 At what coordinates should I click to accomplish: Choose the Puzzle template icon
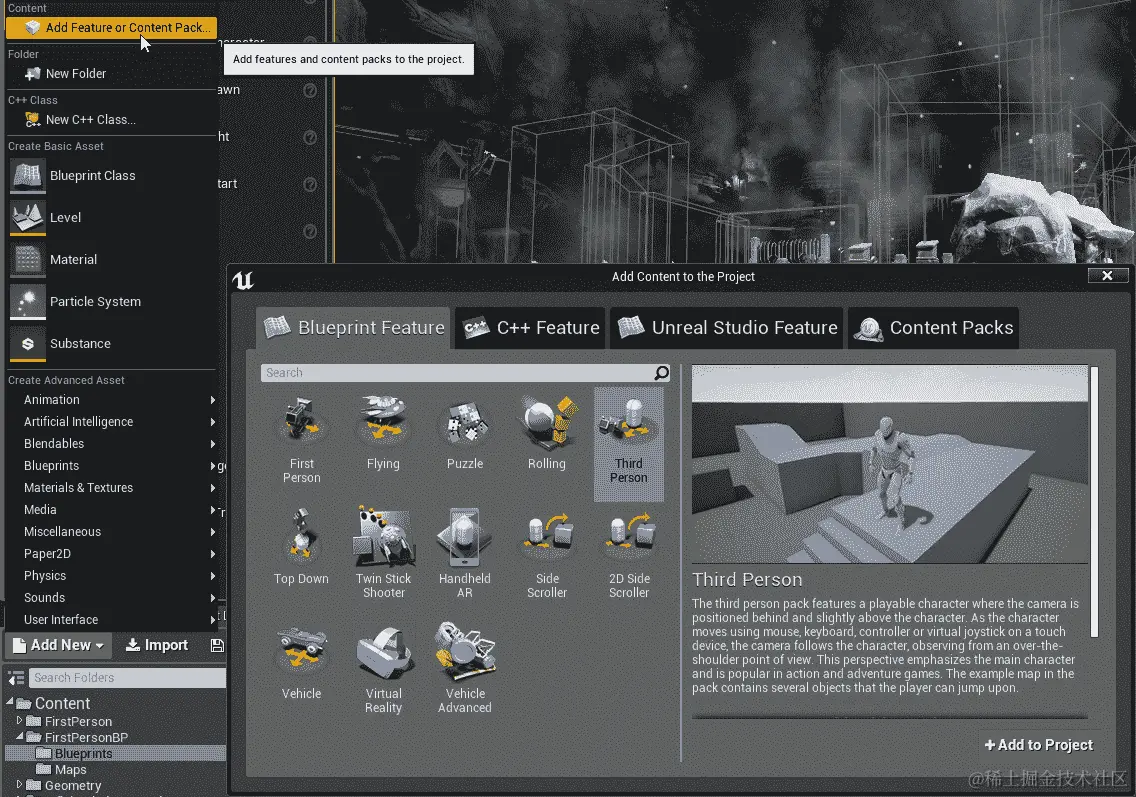tap(464, 420)
